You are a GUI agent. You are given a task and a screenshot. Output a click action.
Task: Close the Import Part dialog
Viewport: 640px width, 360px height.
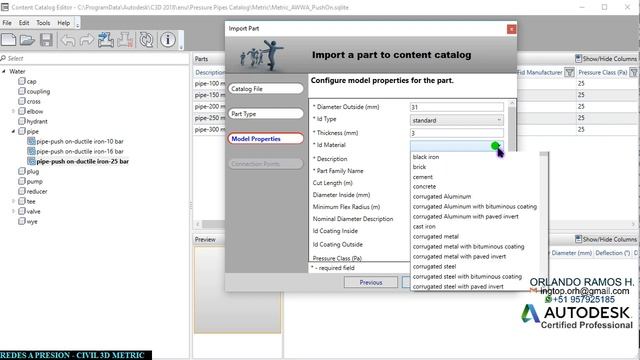511,29
